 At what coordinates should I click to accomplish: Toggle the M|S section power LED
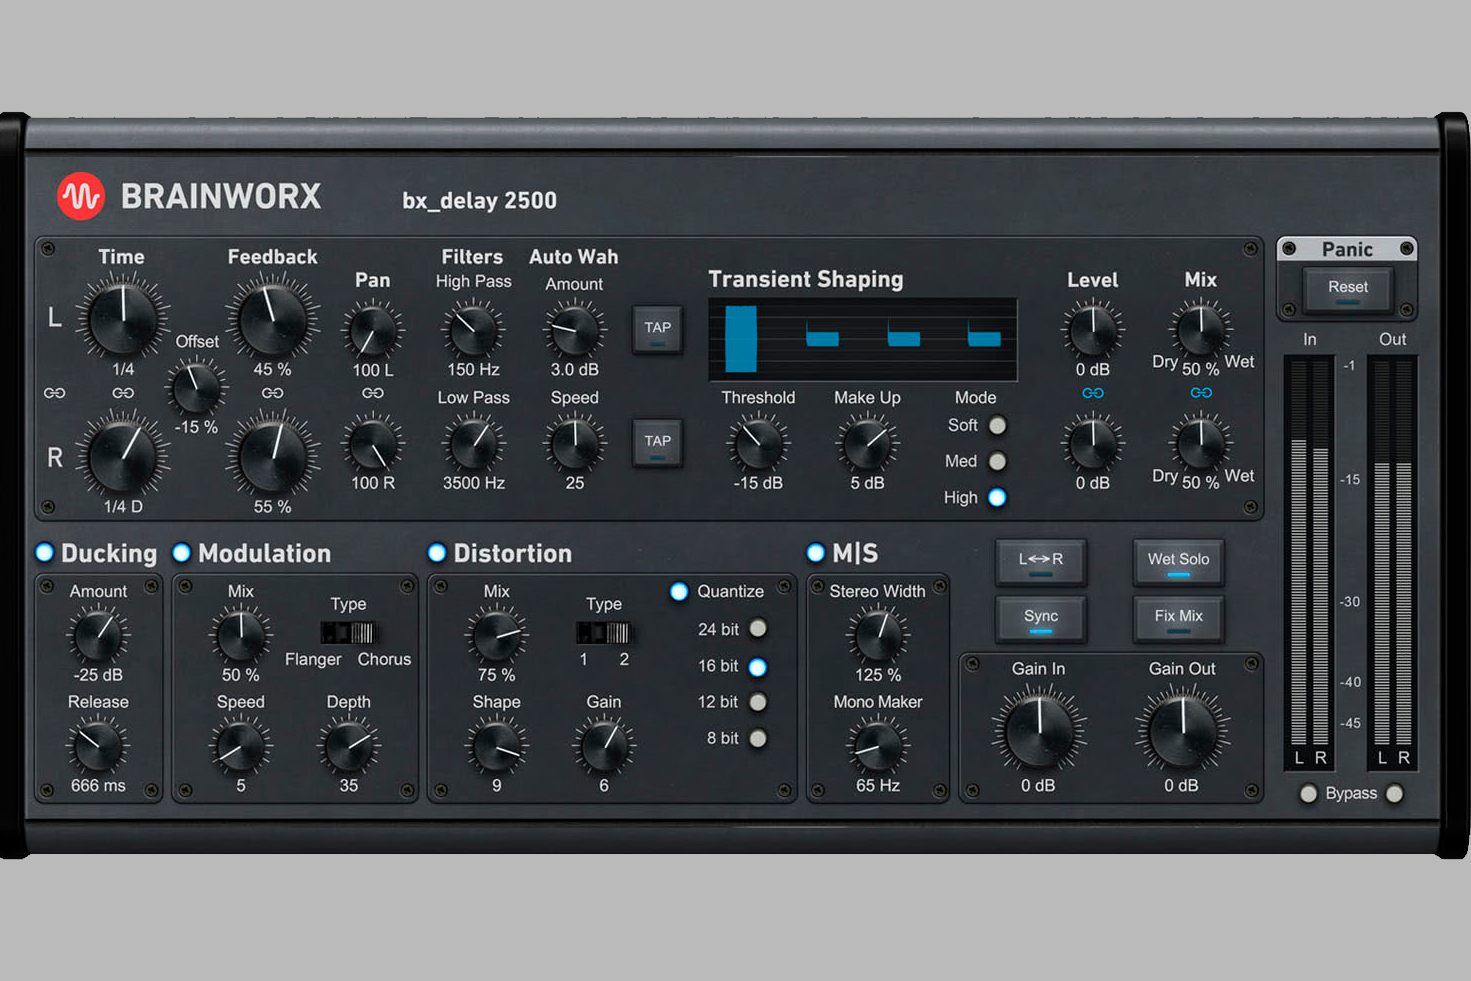click(x=816, y=553)
